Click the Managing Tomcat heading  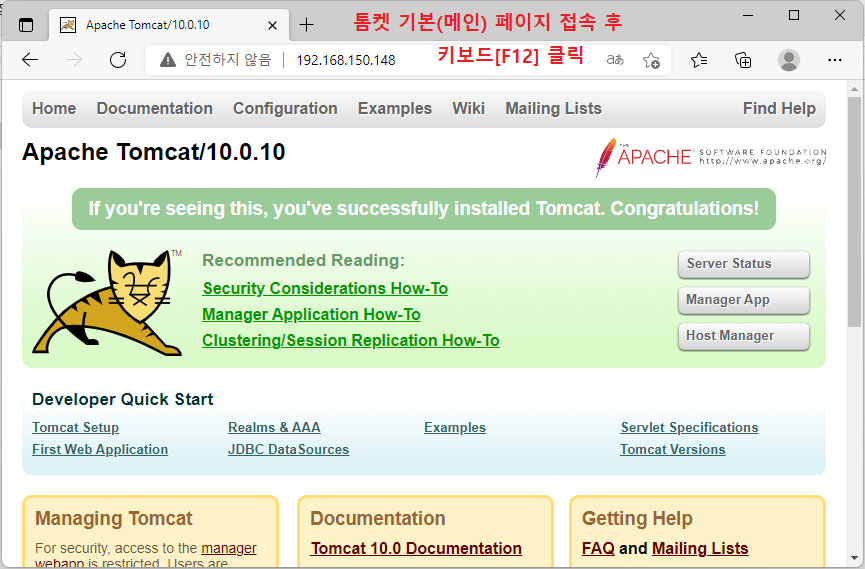[x=114, y=519]
